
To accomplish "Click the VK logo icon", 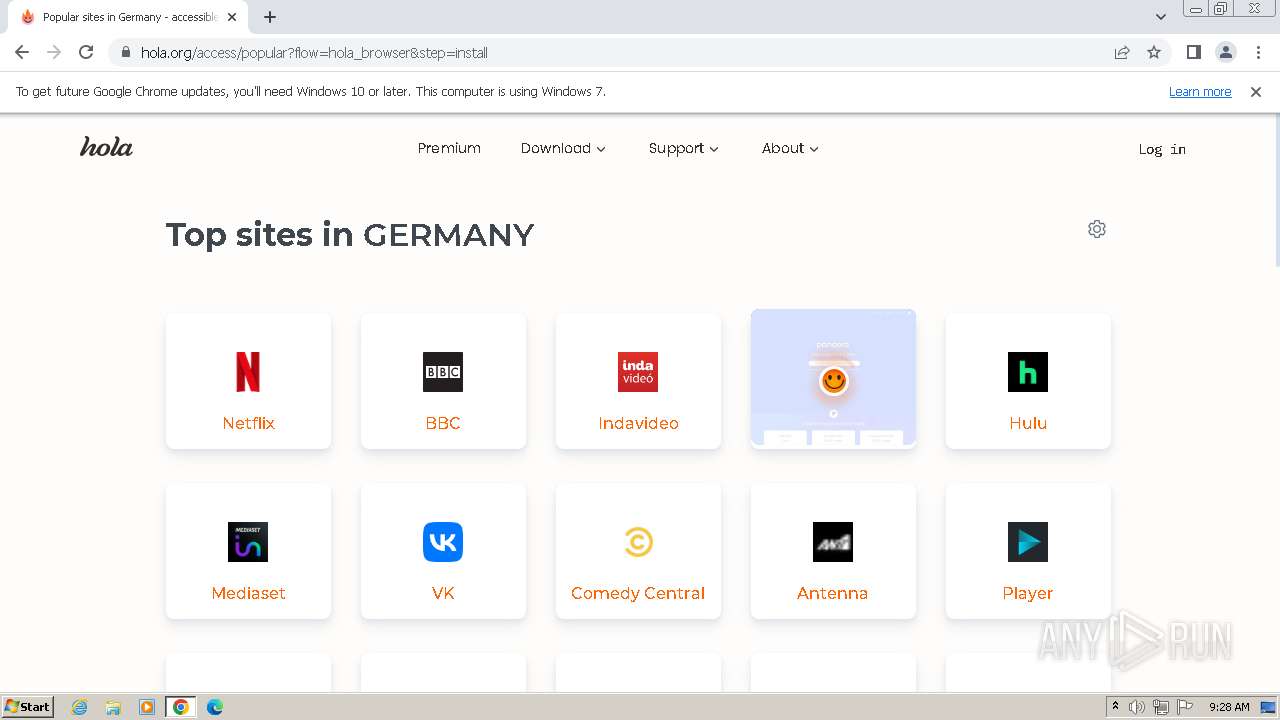I will pyautogui.click(x=443, y=542).
